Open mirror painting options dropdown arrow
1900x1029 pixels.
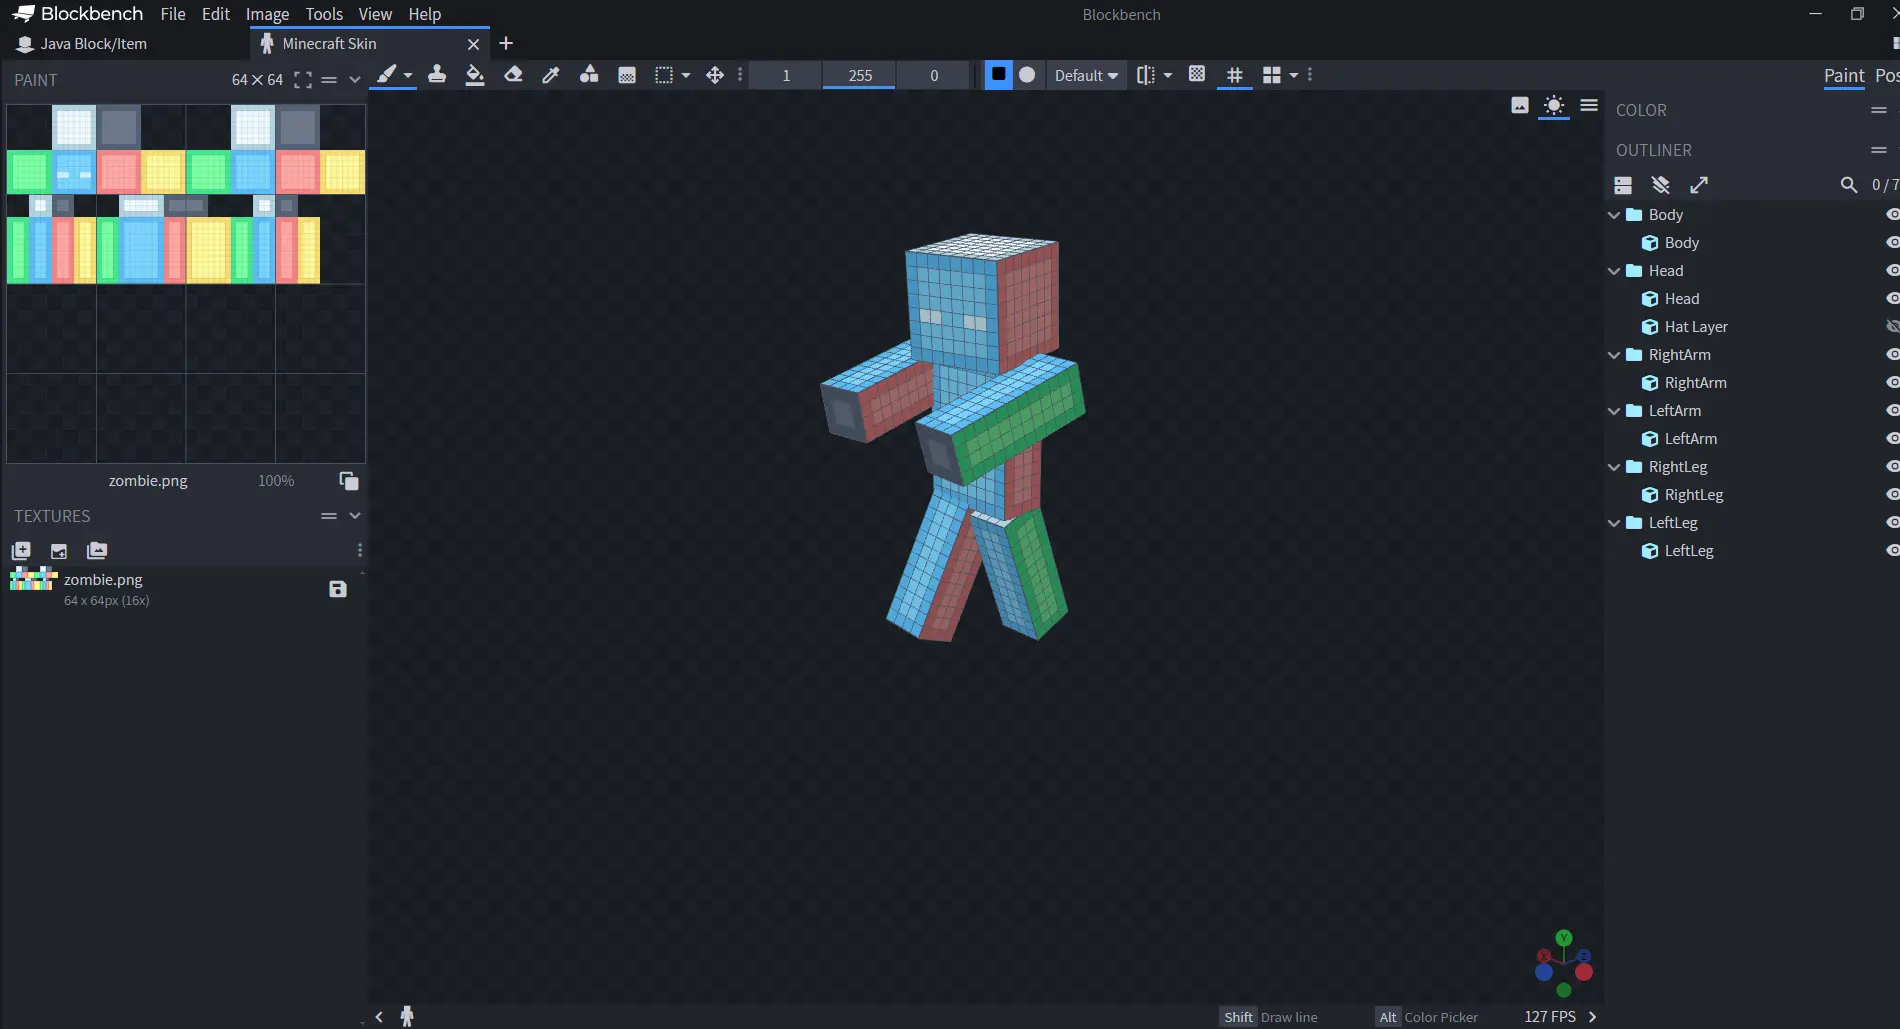(x=1168, y=75)
